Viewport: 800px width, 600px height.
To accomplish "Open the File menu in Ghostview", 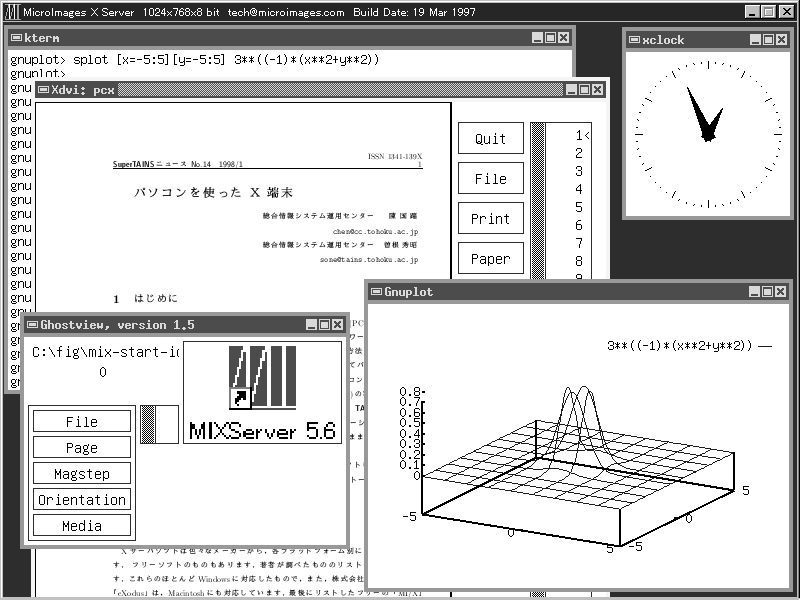I will pyautogui.click(x=82, y=421).
